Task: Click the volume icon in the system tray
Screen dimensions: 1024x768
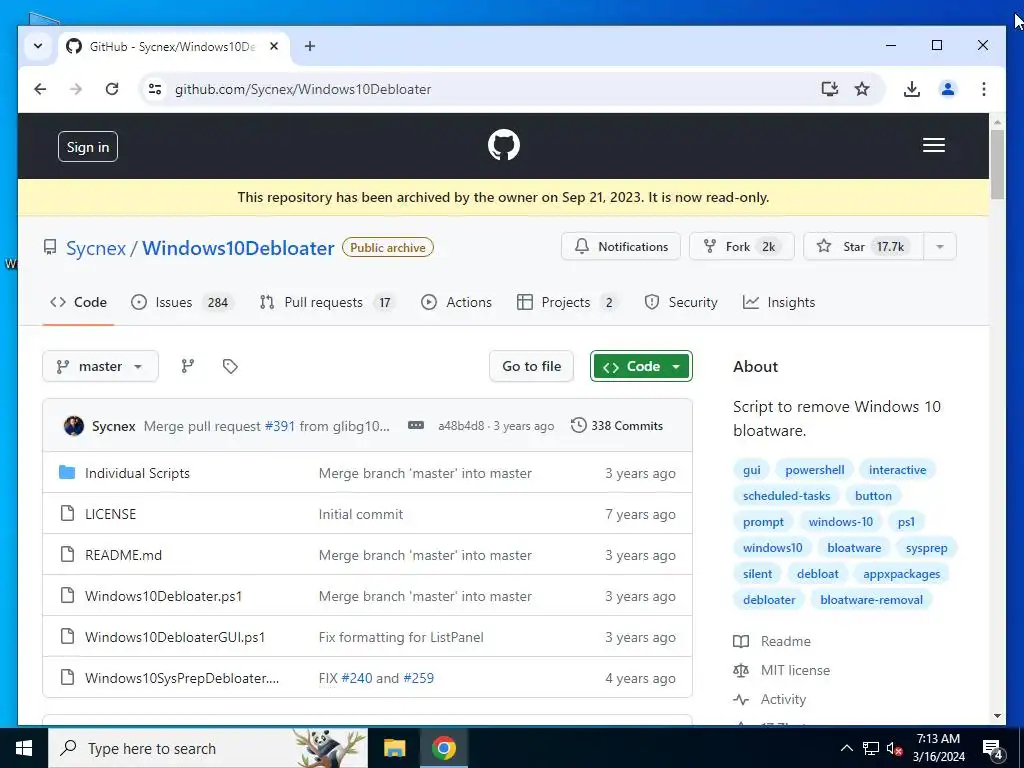Action: [x=894, y=749]
